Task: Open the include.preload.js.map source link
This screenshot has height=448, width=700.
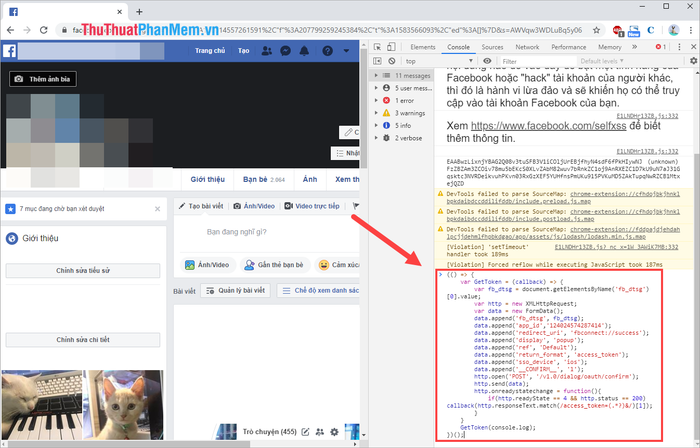Action: click(x=563, y=198)
